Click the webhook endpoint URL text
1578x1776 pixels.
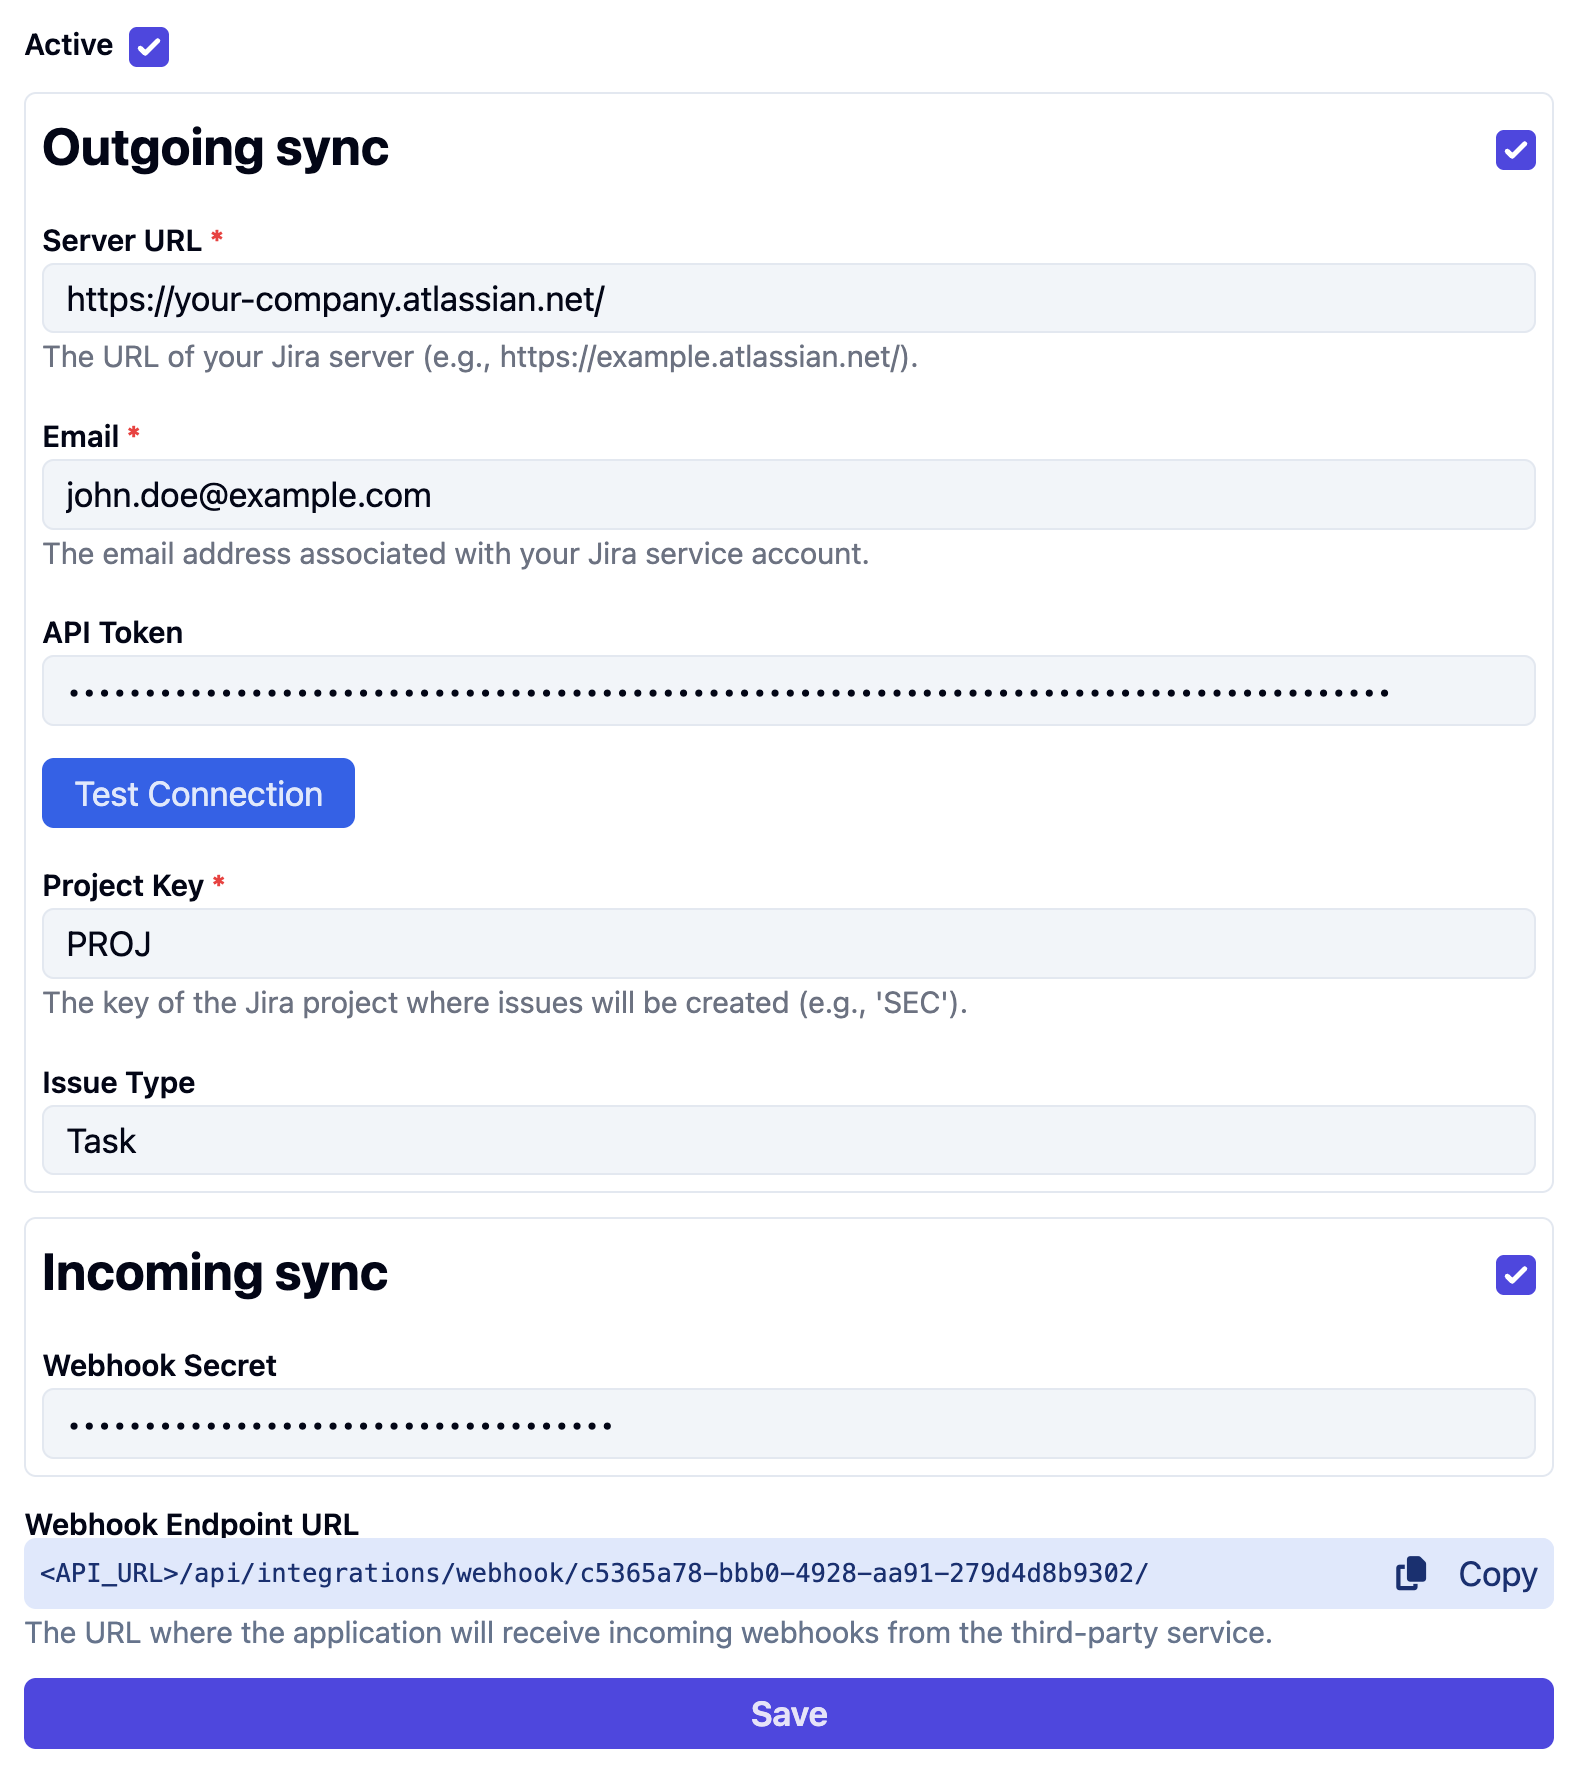(594, 1573)
